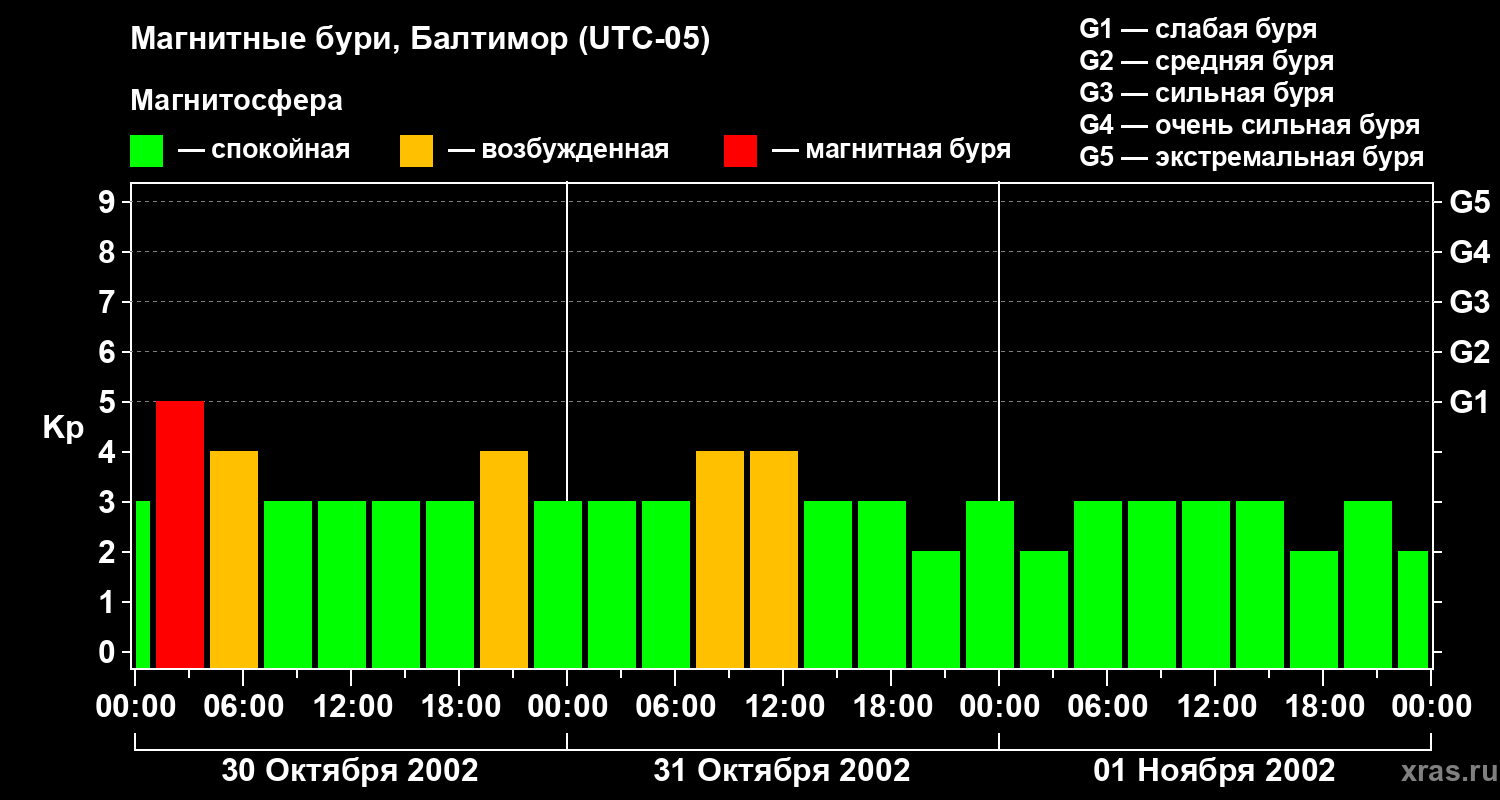The height and width of the screenshot is (800, 1500).
Task: Select the '31 Октября 2002' date label
Action: tap(782, 771)
